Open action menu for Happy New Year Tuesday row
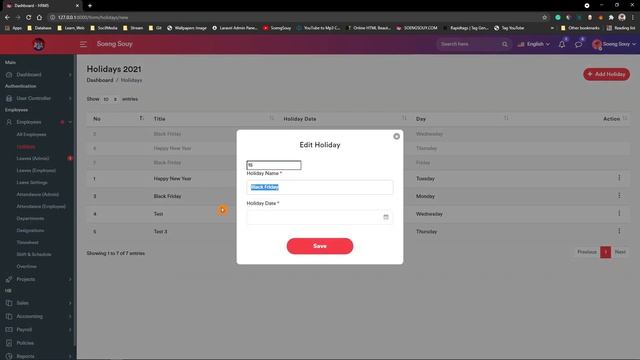Viewport: 640px width, 360px height. tap(619, 178)
